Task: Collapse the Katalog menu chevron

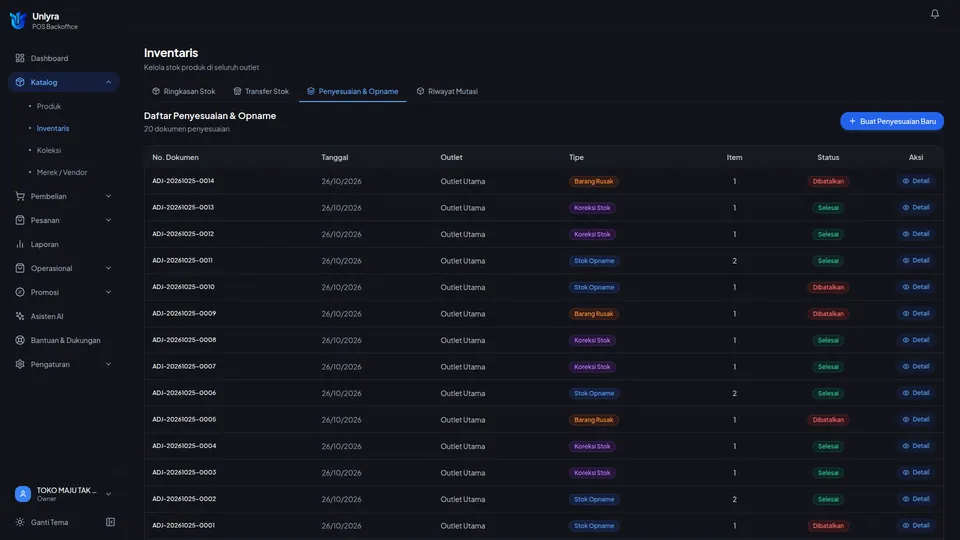Action: pyautogui.click(x=108, y=82)
